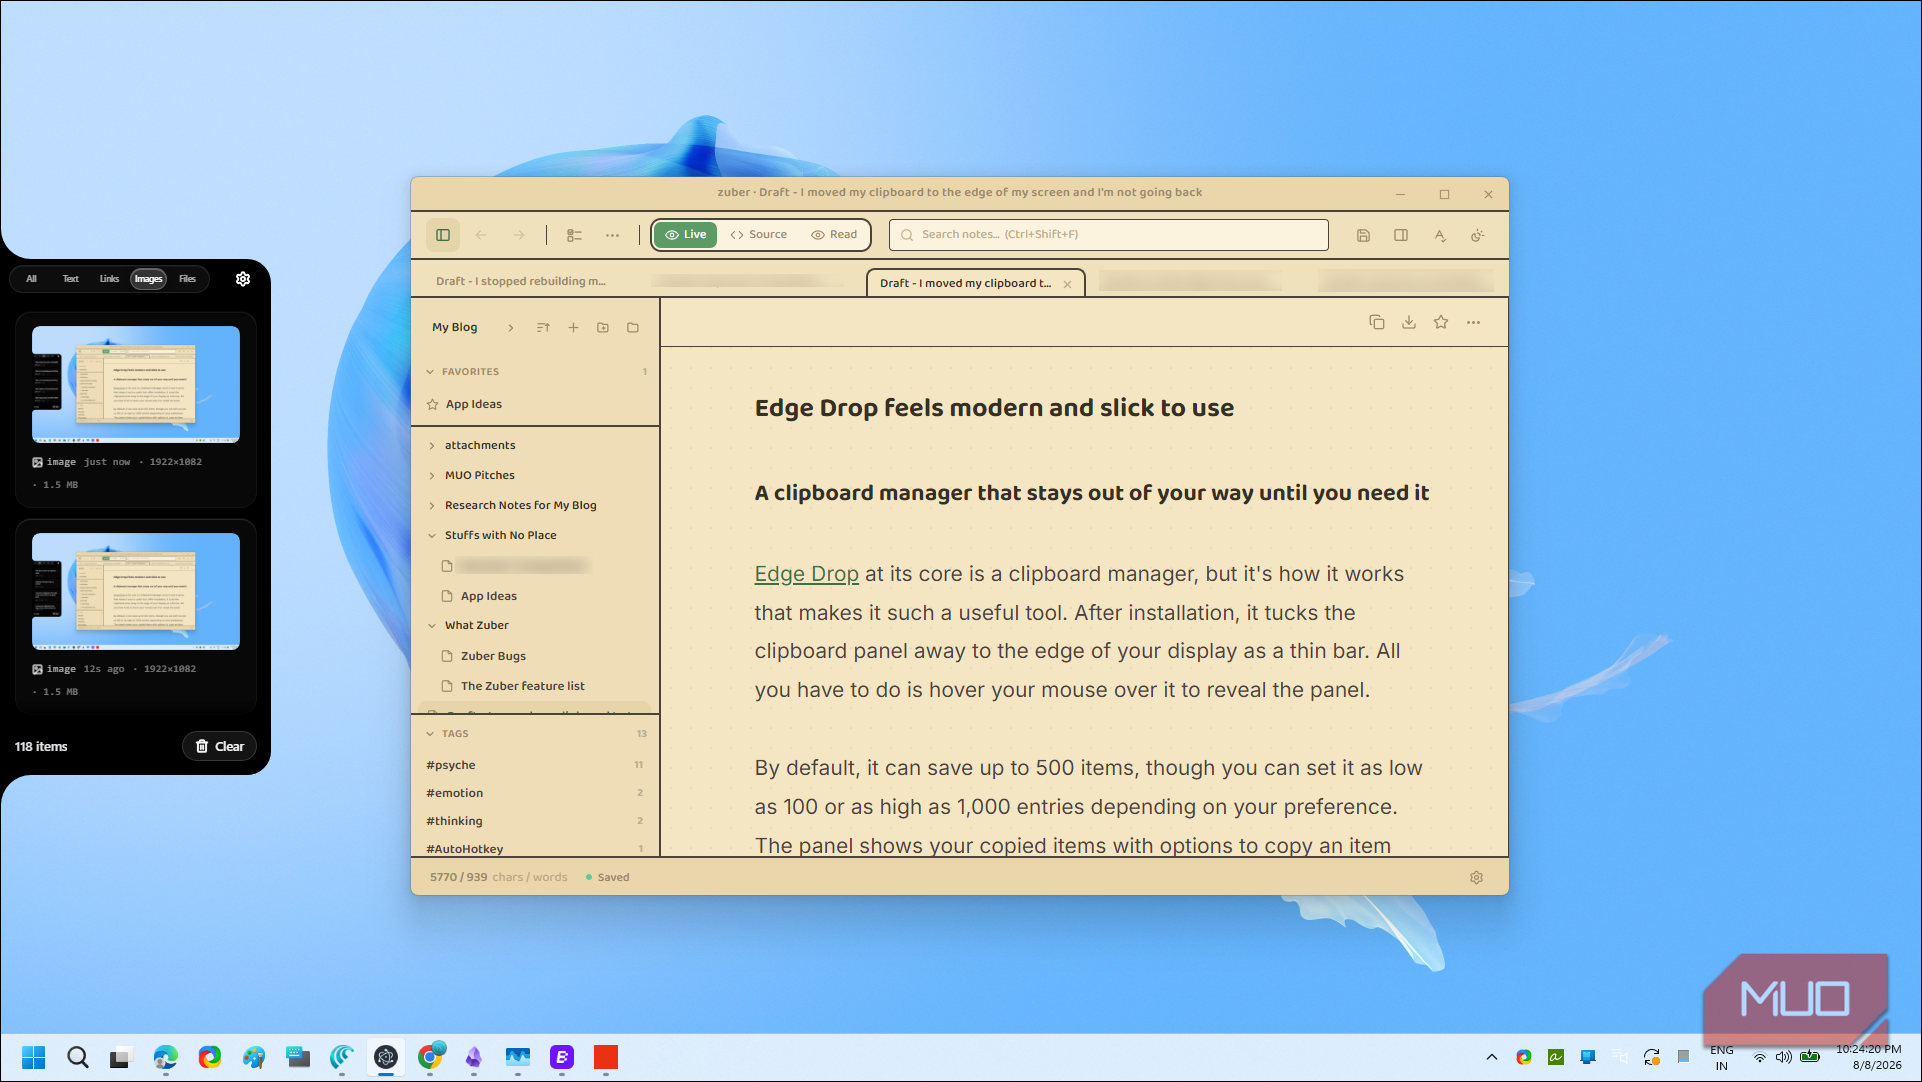Viewport: 1922px width, 1082px height.
Task: Create a new note with the plus icon
Action: [573, 327]
